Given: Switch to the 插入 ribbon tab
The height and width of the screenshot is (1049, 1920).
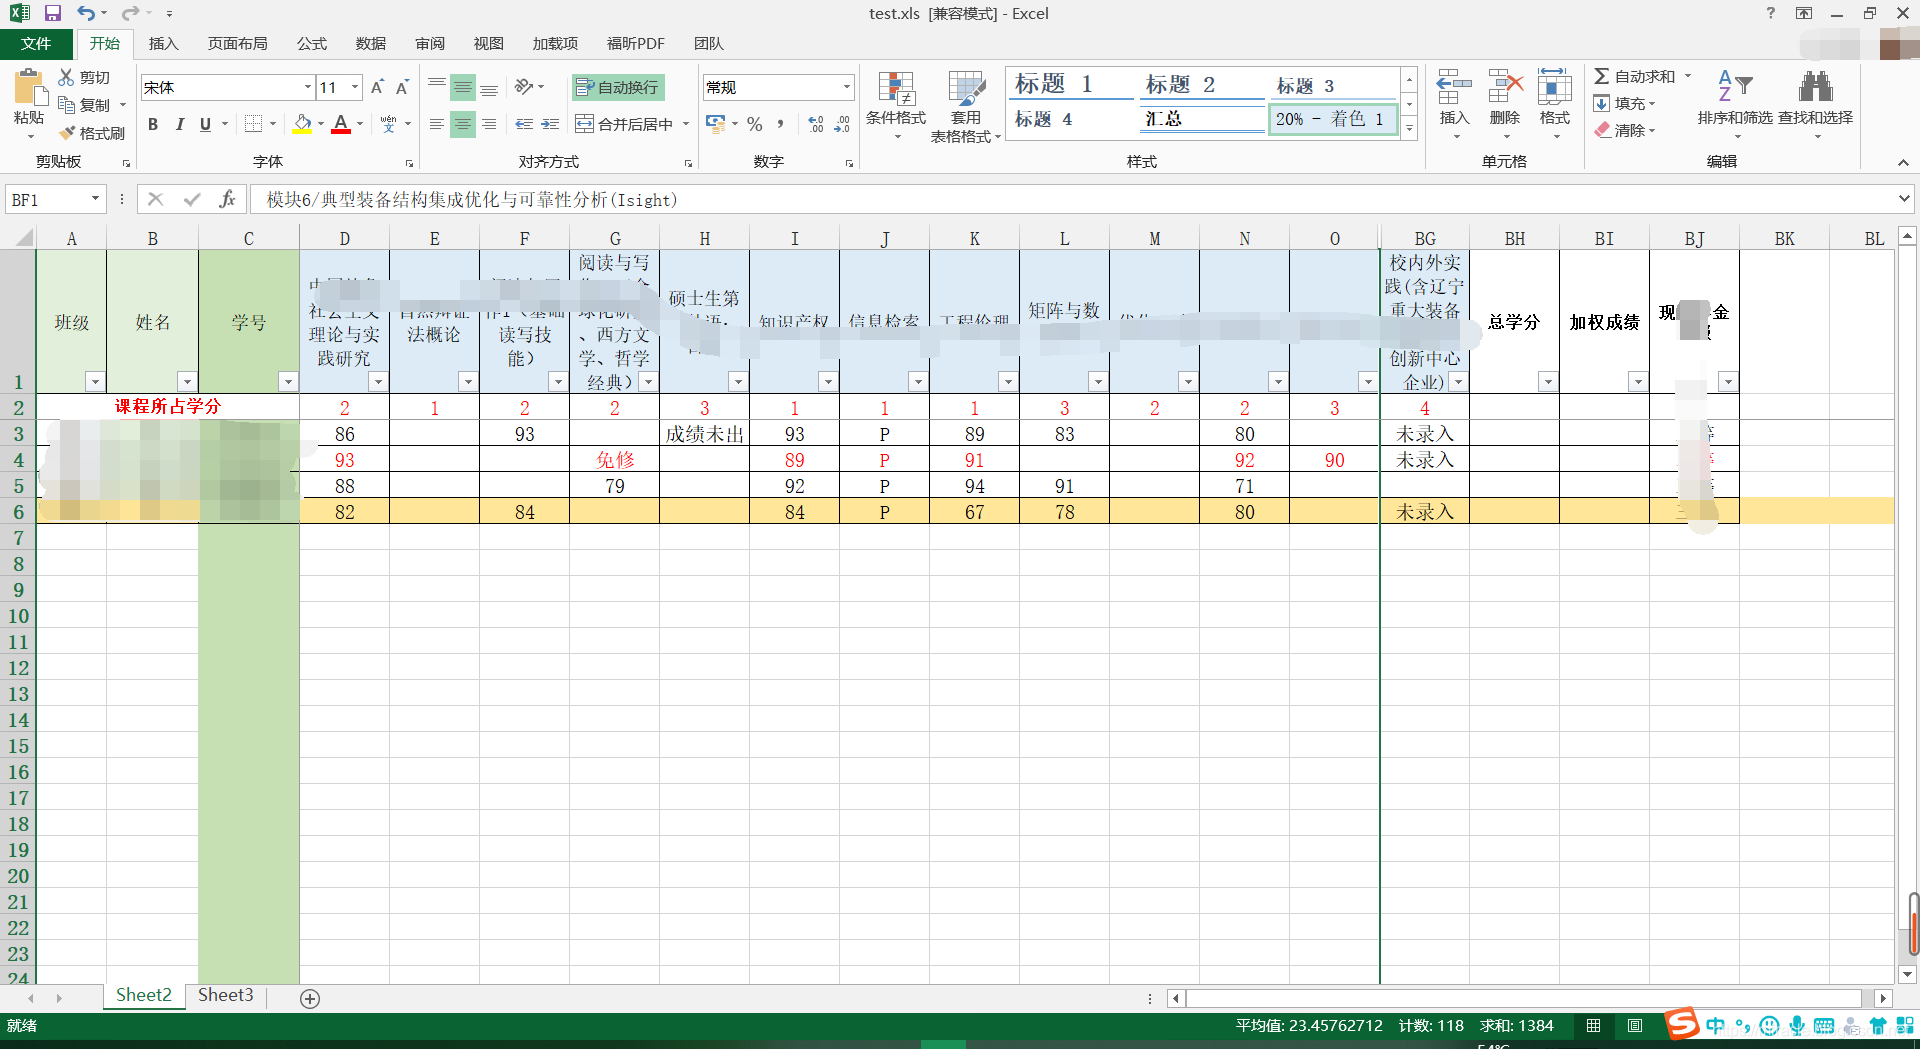Looking at the screenshot, I should pyautogui.click(x=163, y=44).
